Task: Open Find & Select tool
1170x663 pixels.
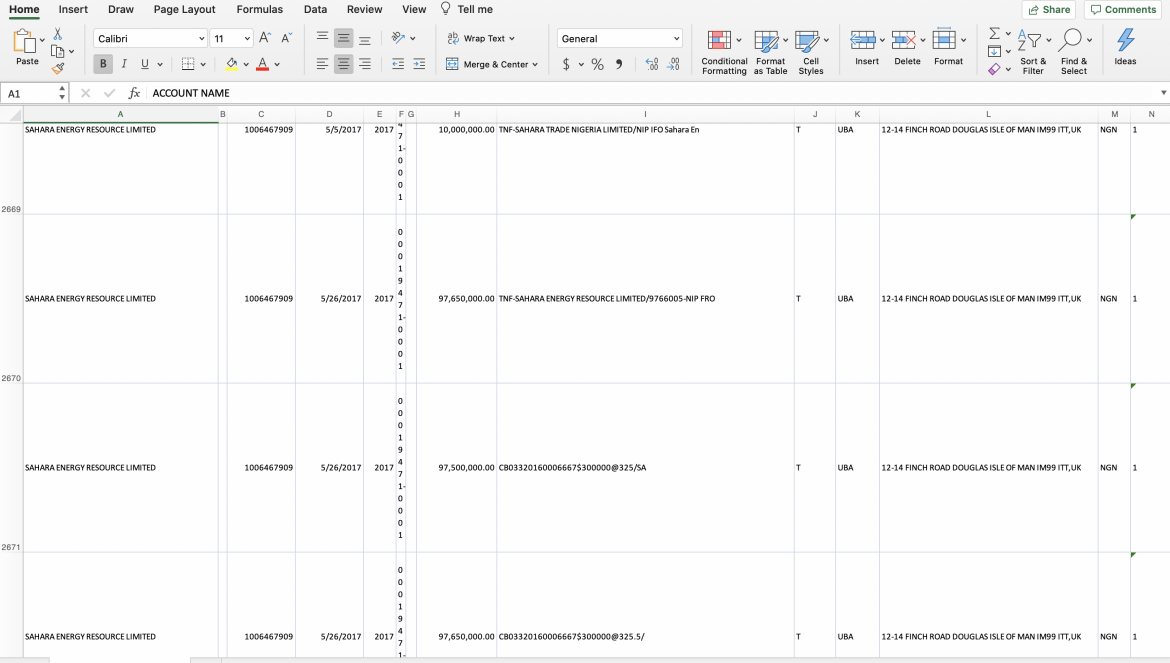Action: (x=1074, y=52)
